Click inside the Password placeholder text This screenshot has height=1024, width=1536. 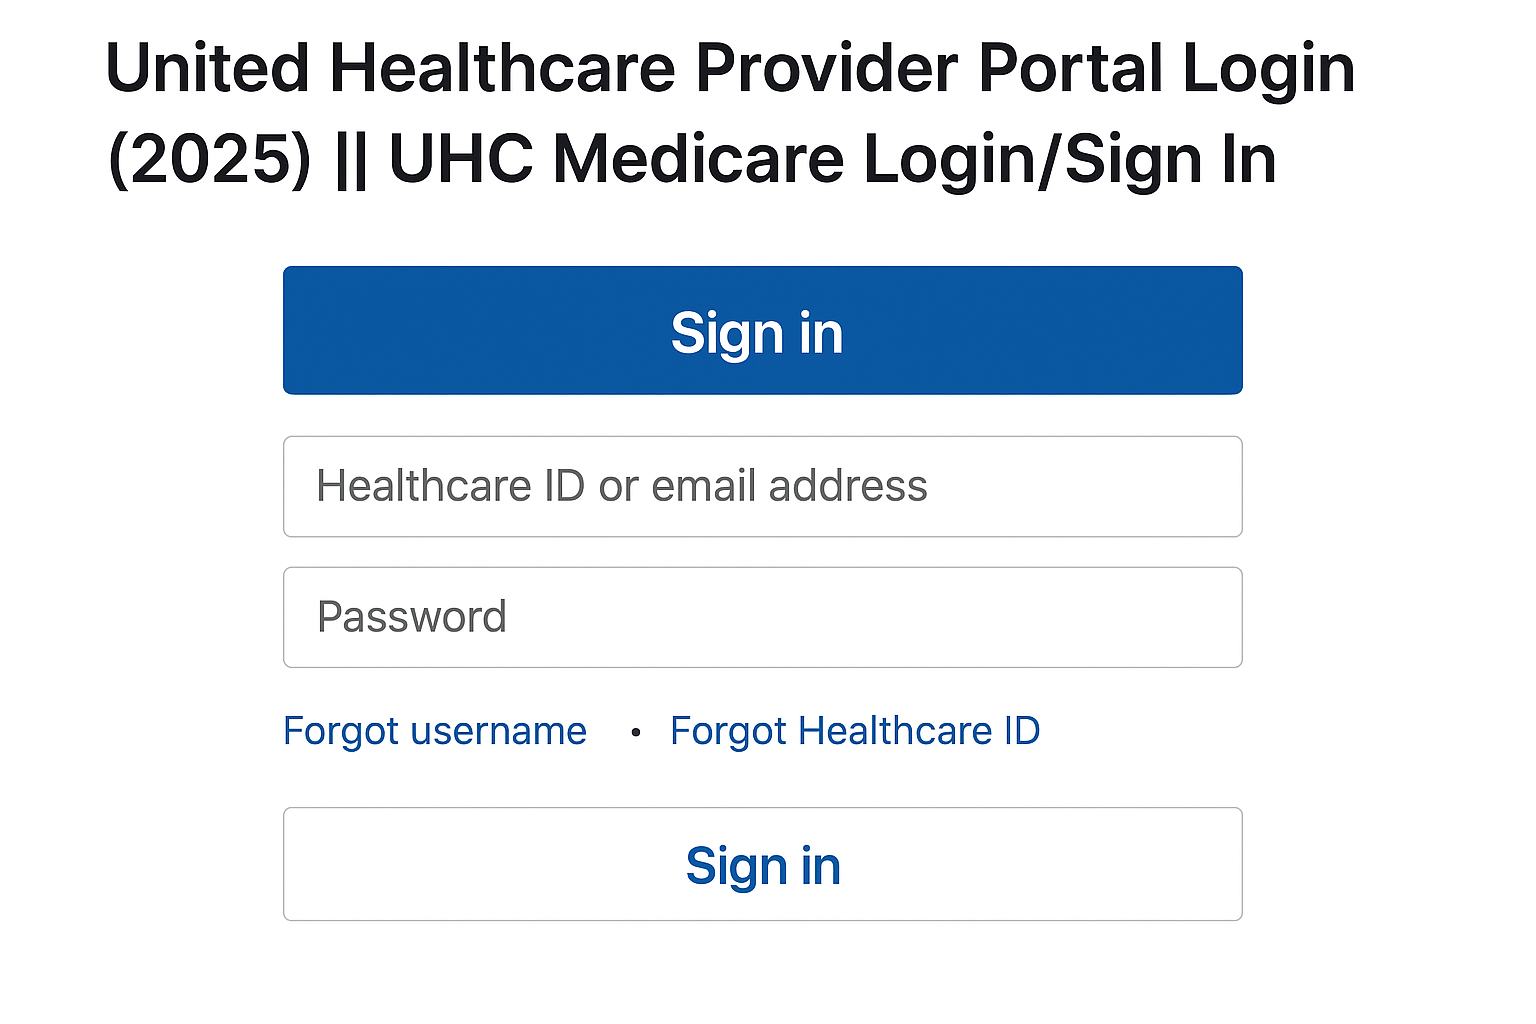click(412, 617)
